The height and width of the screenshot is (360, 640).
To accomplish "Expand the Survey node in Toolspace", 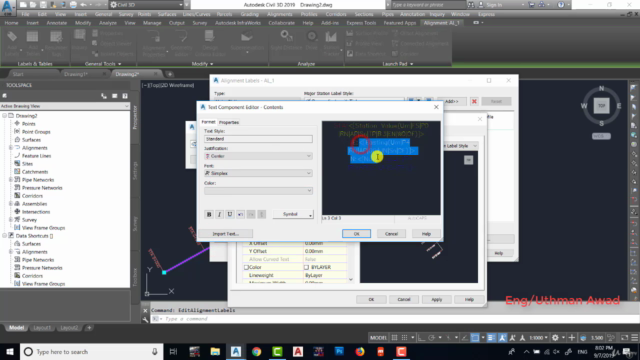I will click(x=11, y=220).
